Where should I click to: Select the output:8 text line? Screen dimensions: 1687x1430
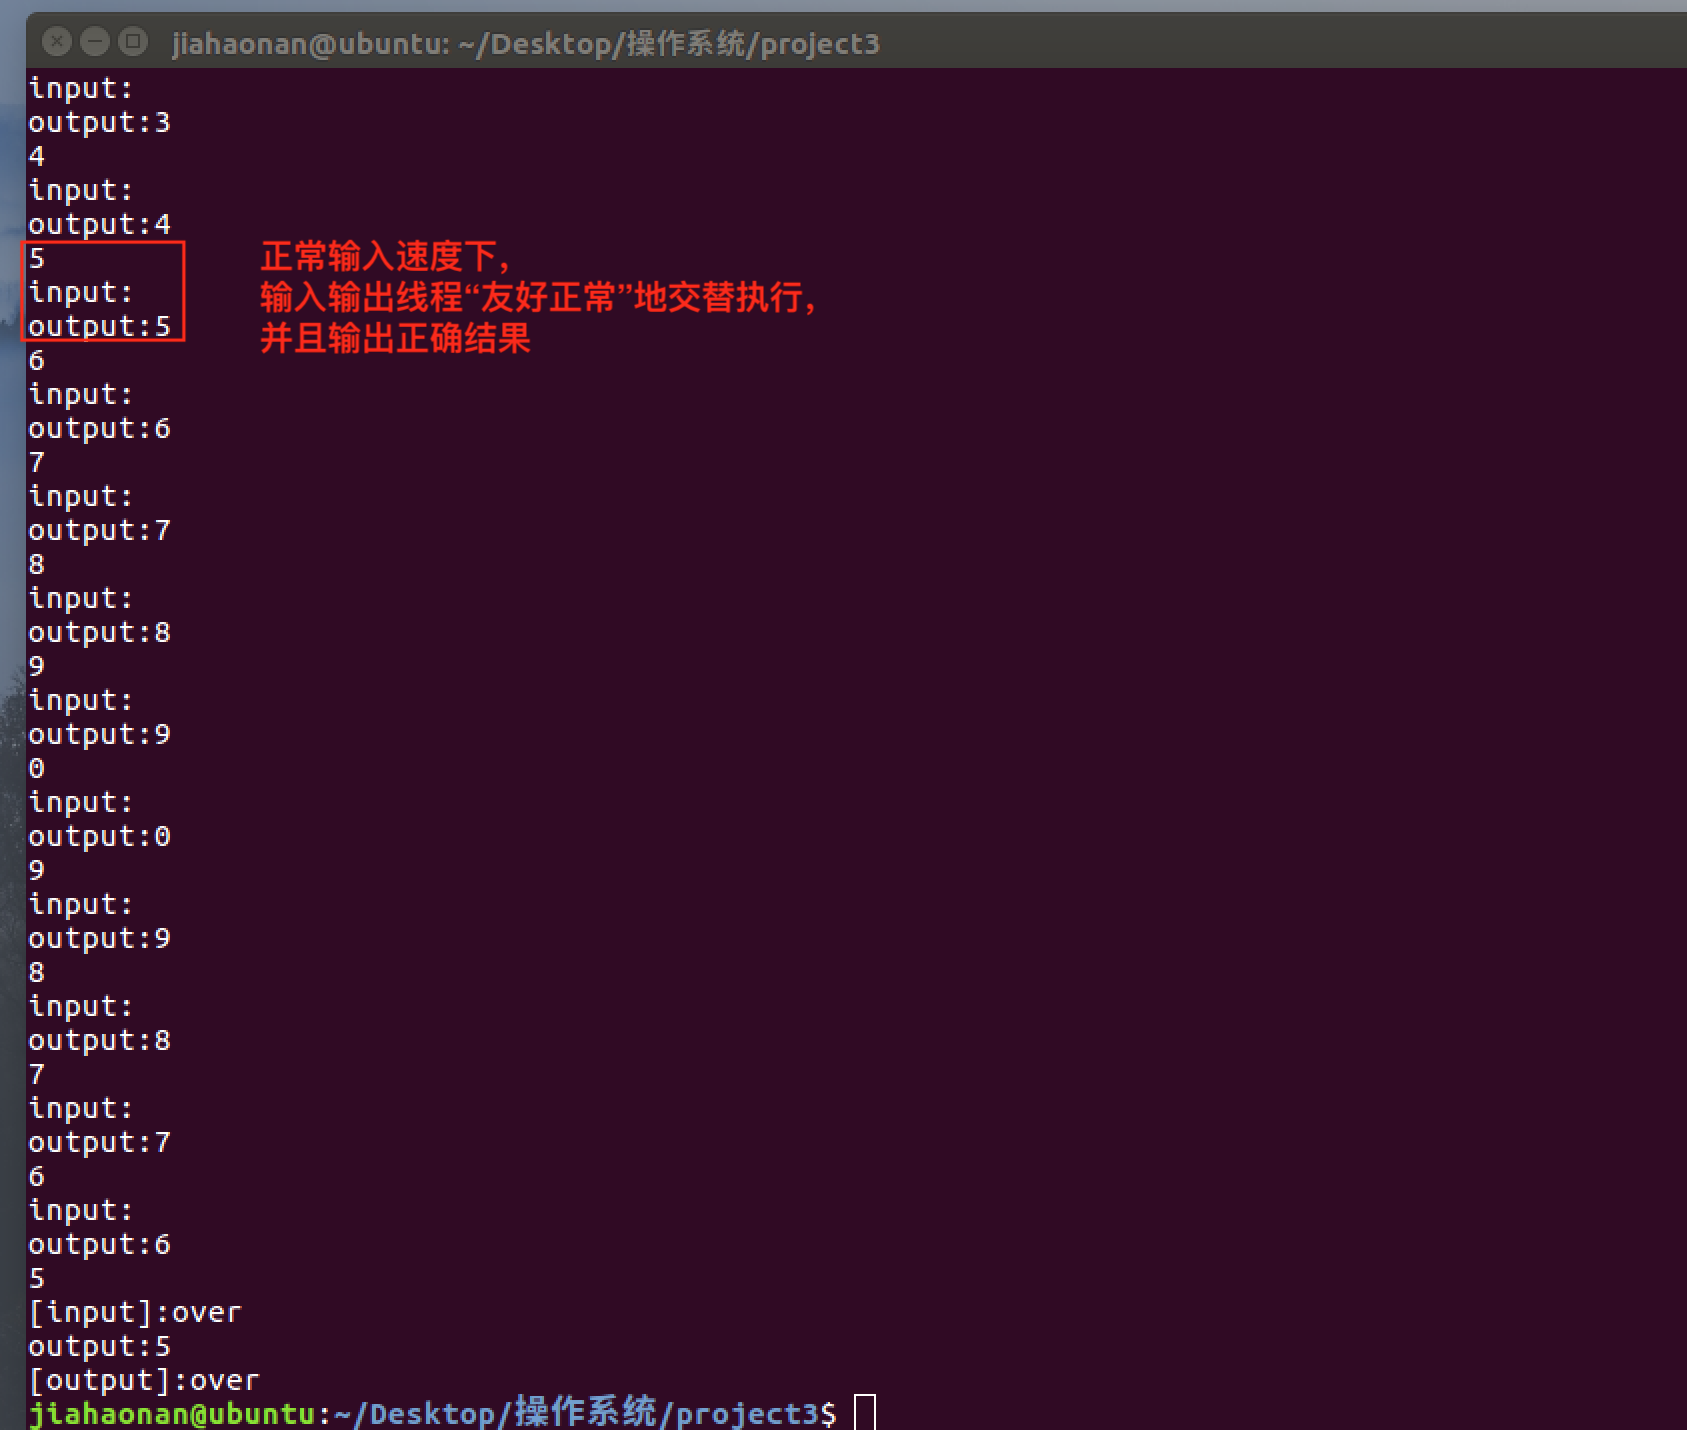click(99, 632)
